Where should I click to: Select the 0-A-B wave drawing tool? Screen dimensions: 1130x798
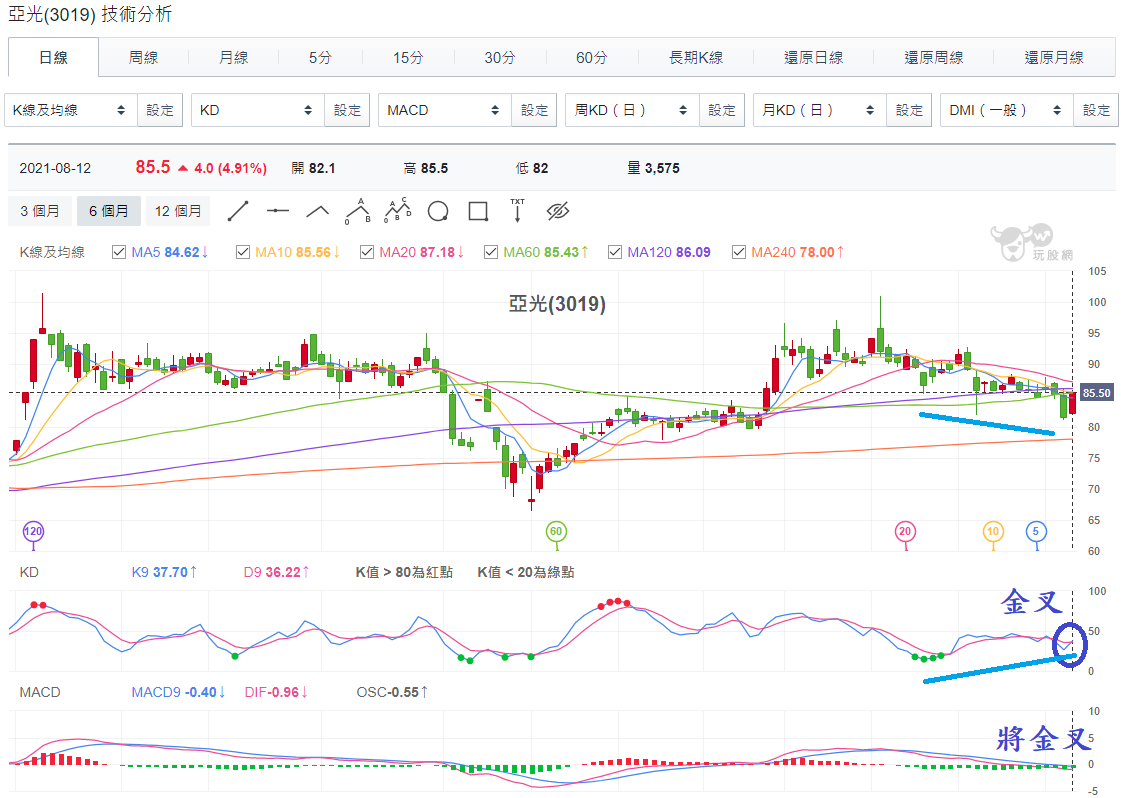[357, 211]
